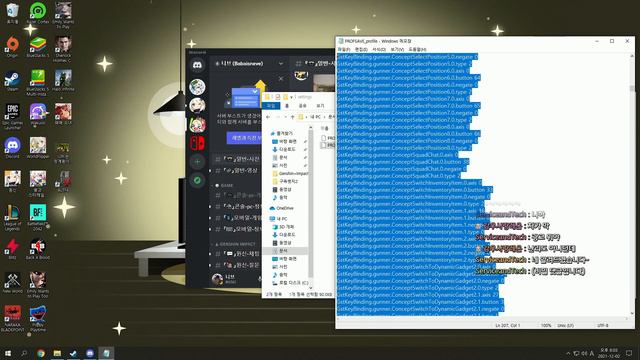Open the Discord desktop shortcut

click(x=12, y=148)
